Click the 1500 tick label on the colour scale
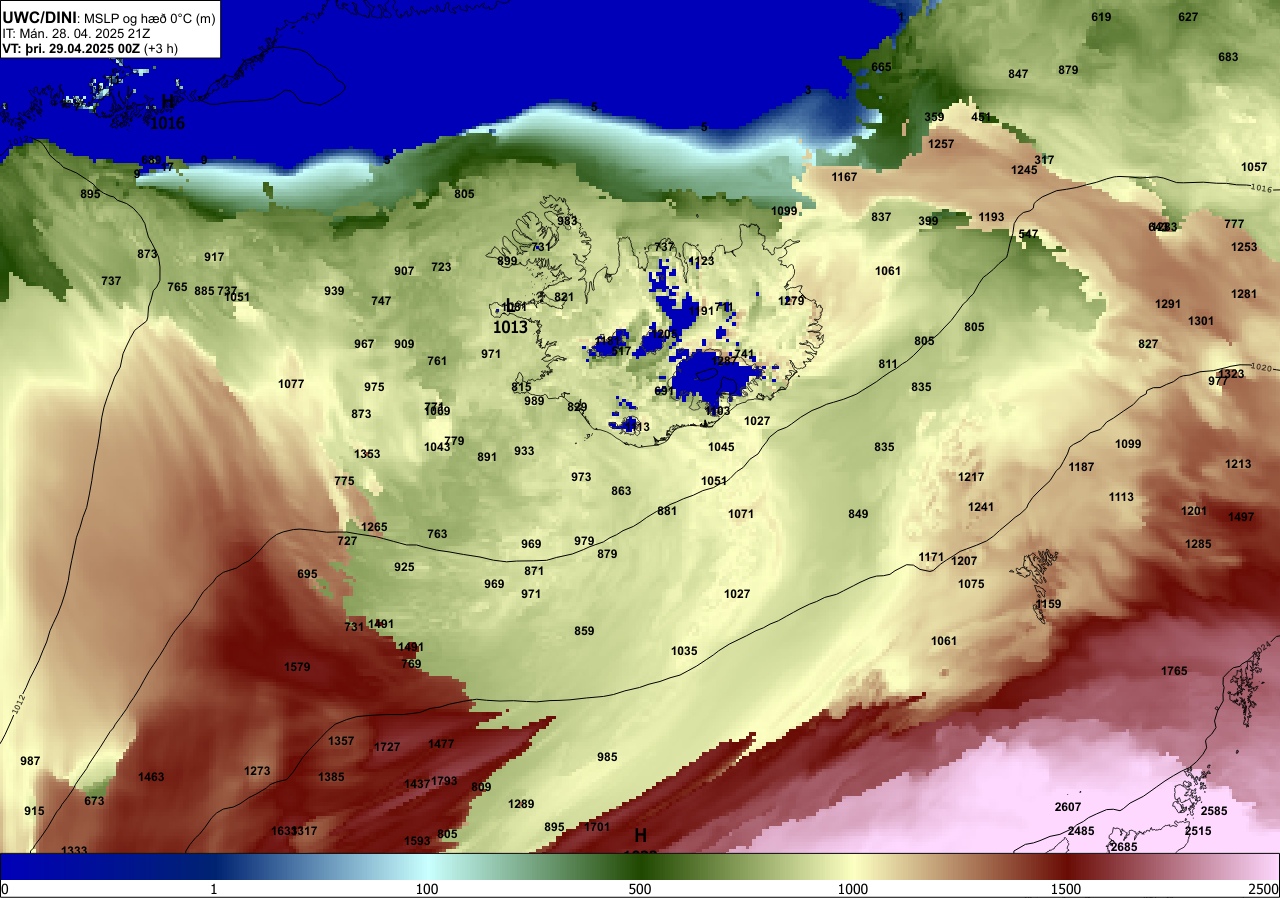The height and width of the screenshot is (898, 1280). tap(1066, 889)
